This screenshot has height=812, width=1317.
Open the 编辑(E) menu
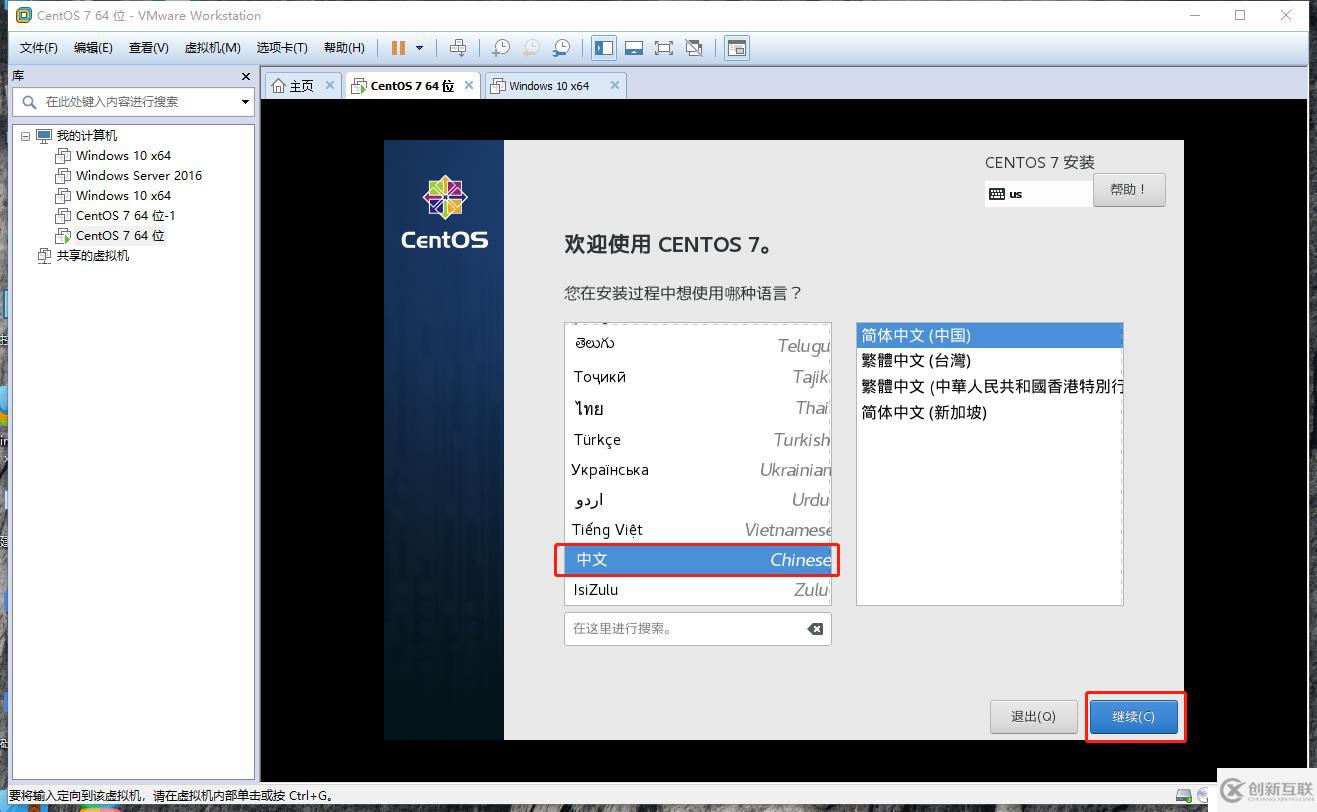tap(93, 48)
